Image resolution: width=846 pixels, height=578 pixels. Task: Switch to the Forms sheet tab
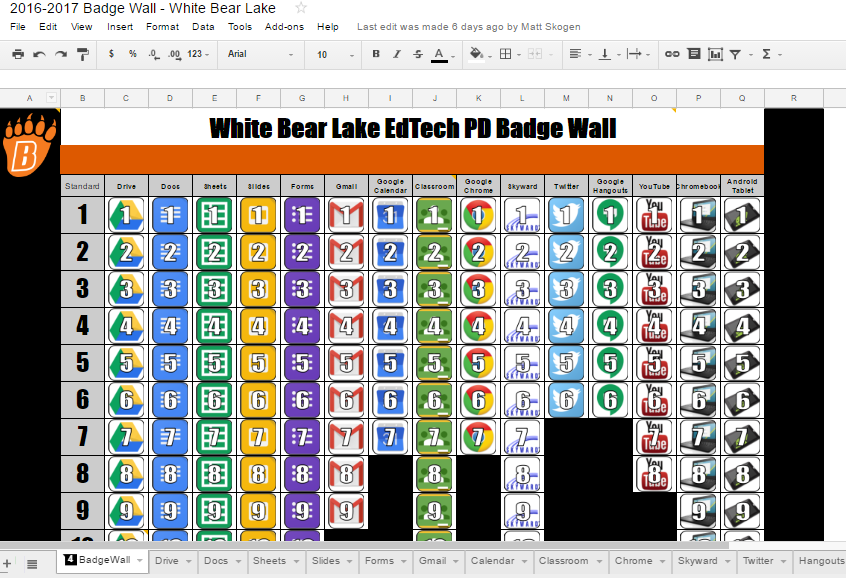[379, 561]
